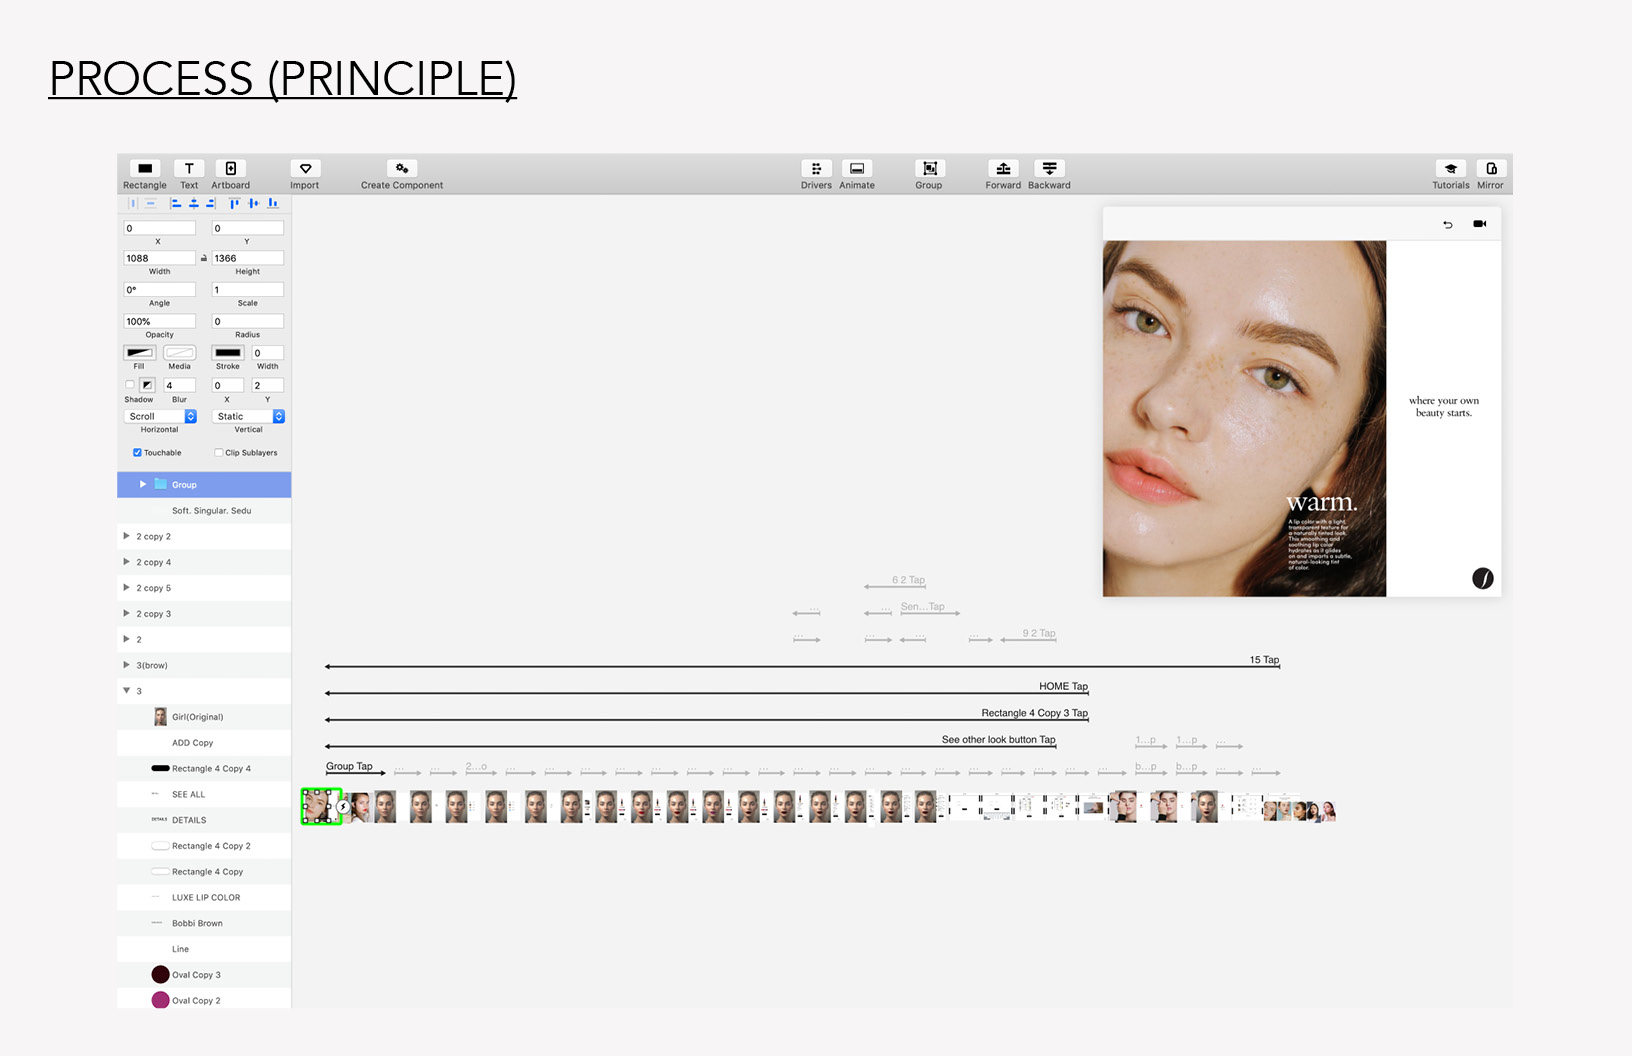Select the 'Oval Copy 2' layer
1632x1056 pixels.
(204, 1000)
